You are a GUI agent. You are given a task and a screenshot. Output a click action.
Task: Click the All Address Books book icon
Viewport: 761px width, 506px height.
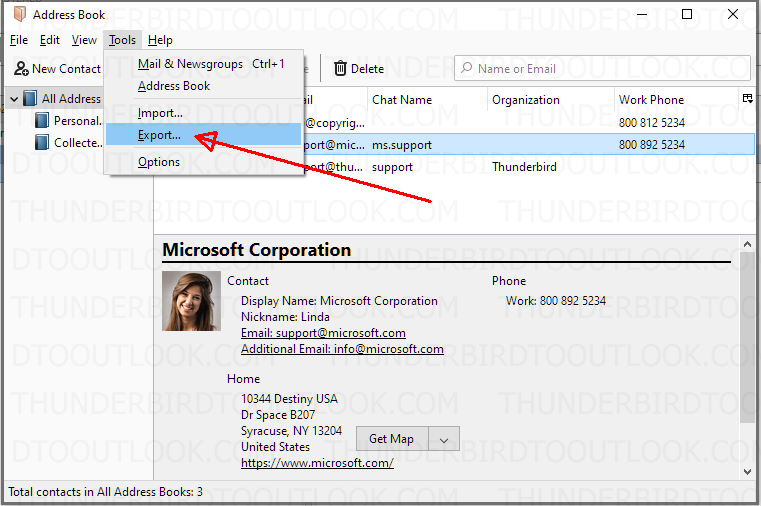pyautogui.click(x=30, y=98)
